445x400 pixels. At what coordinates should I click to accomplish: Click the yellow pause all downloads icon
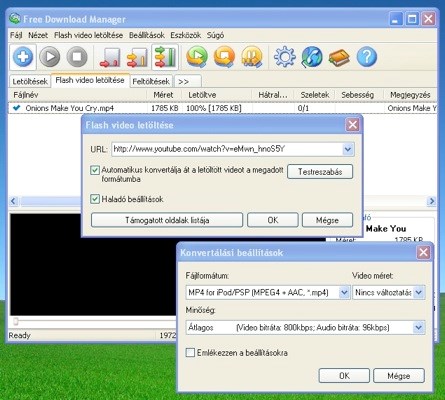coord(252,57)
